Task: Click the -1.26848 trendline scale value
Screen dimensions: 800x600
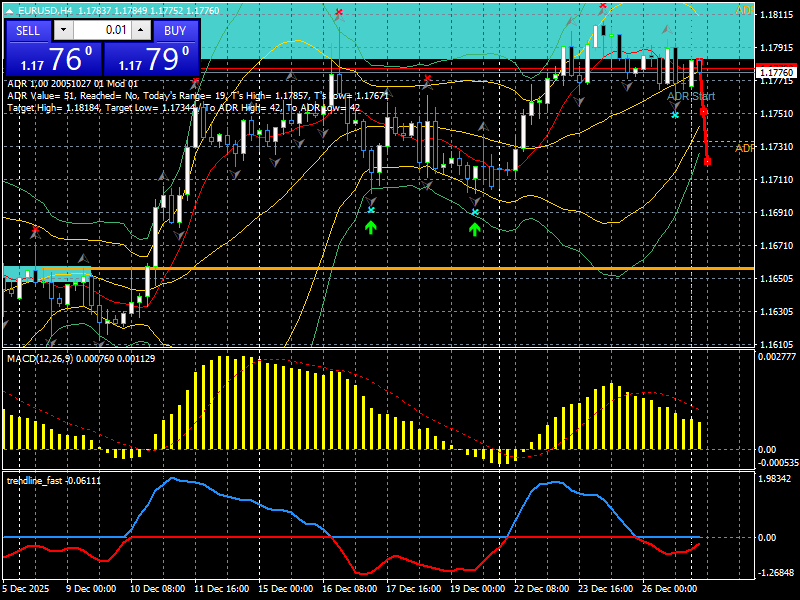Action: [776, 572]
